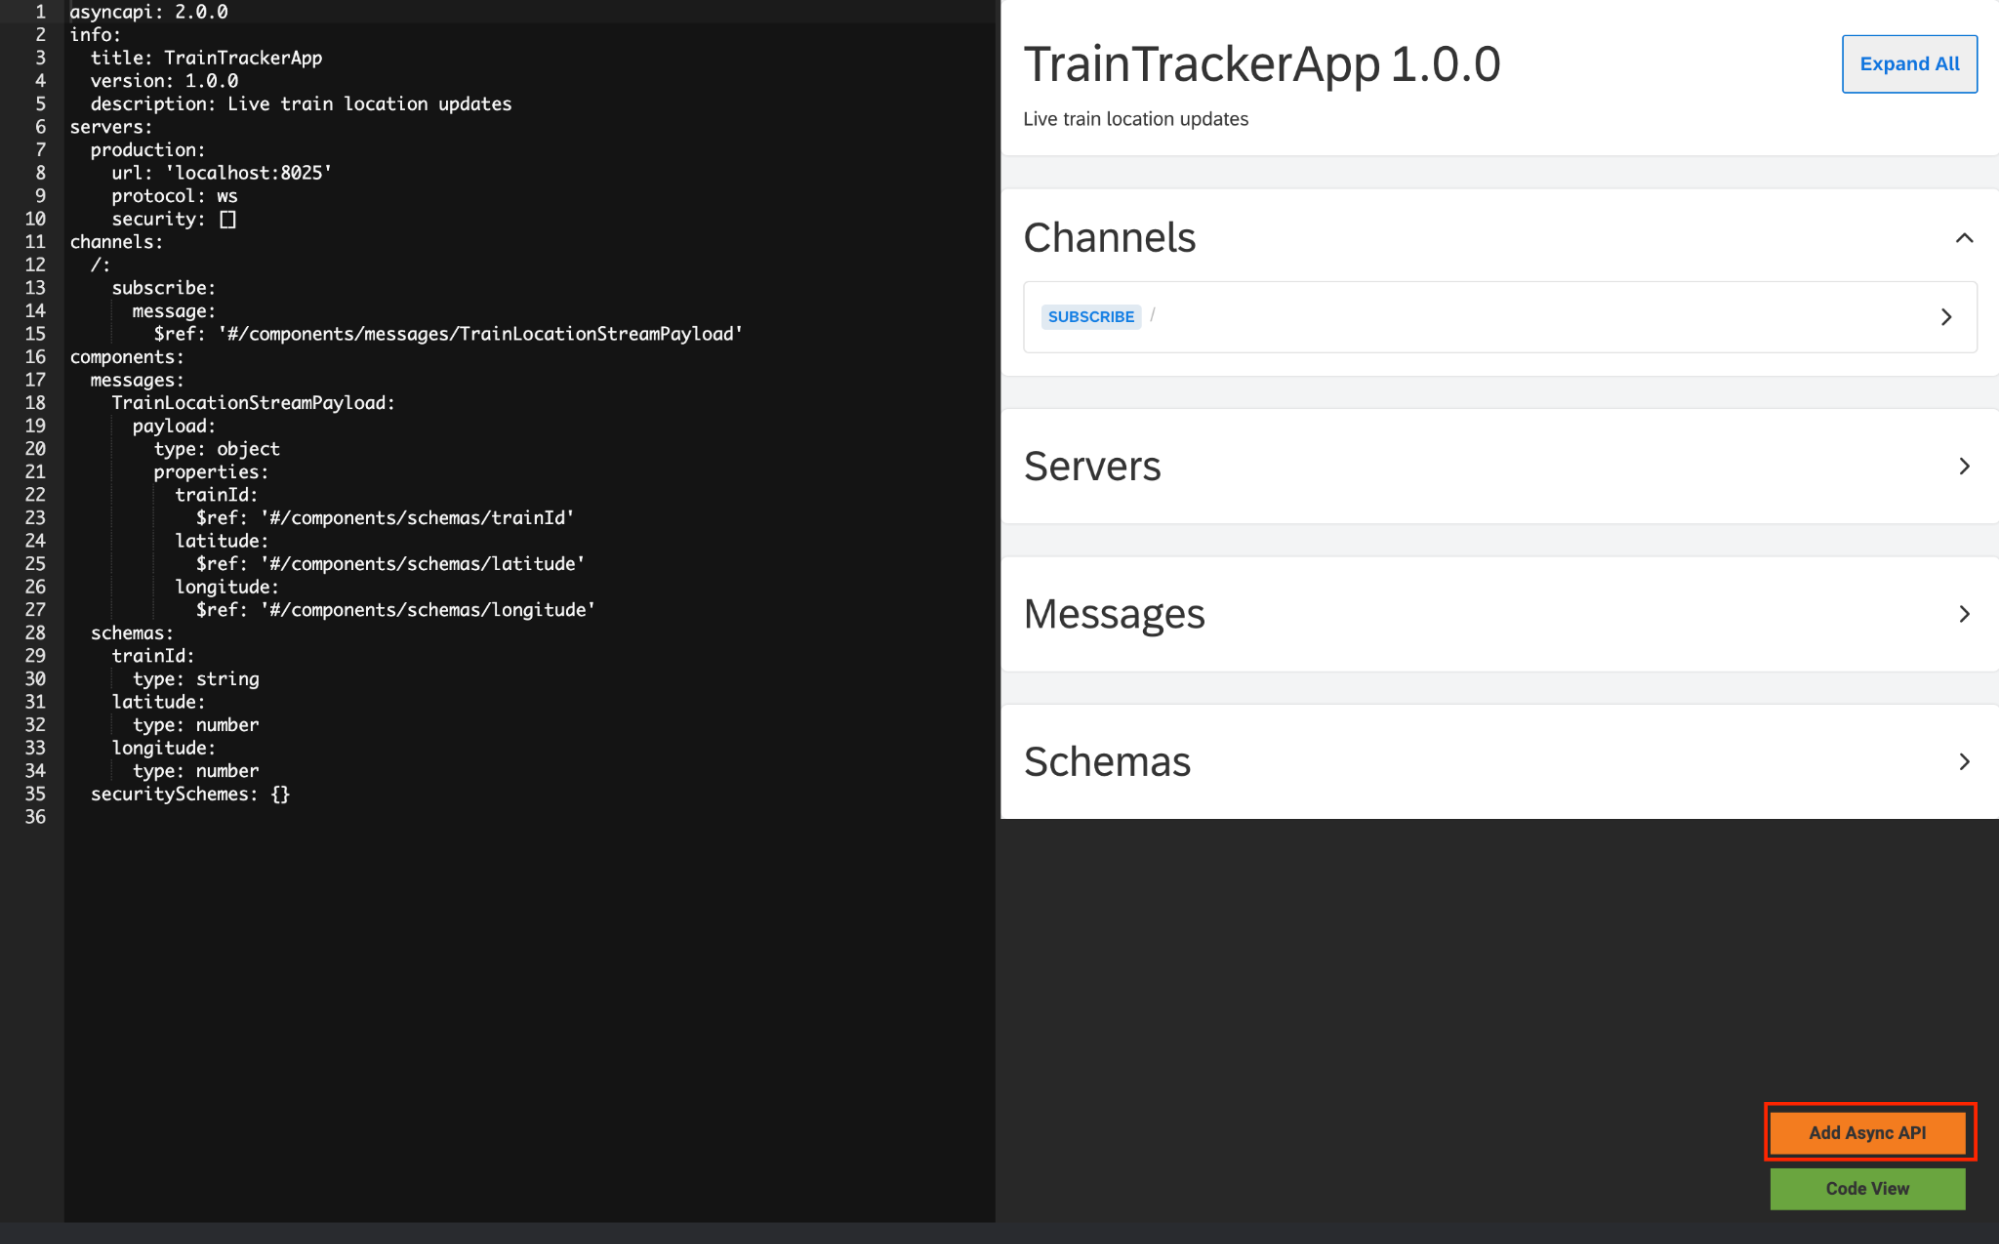Open the Schemas section heading

(x=1107, y=762)
